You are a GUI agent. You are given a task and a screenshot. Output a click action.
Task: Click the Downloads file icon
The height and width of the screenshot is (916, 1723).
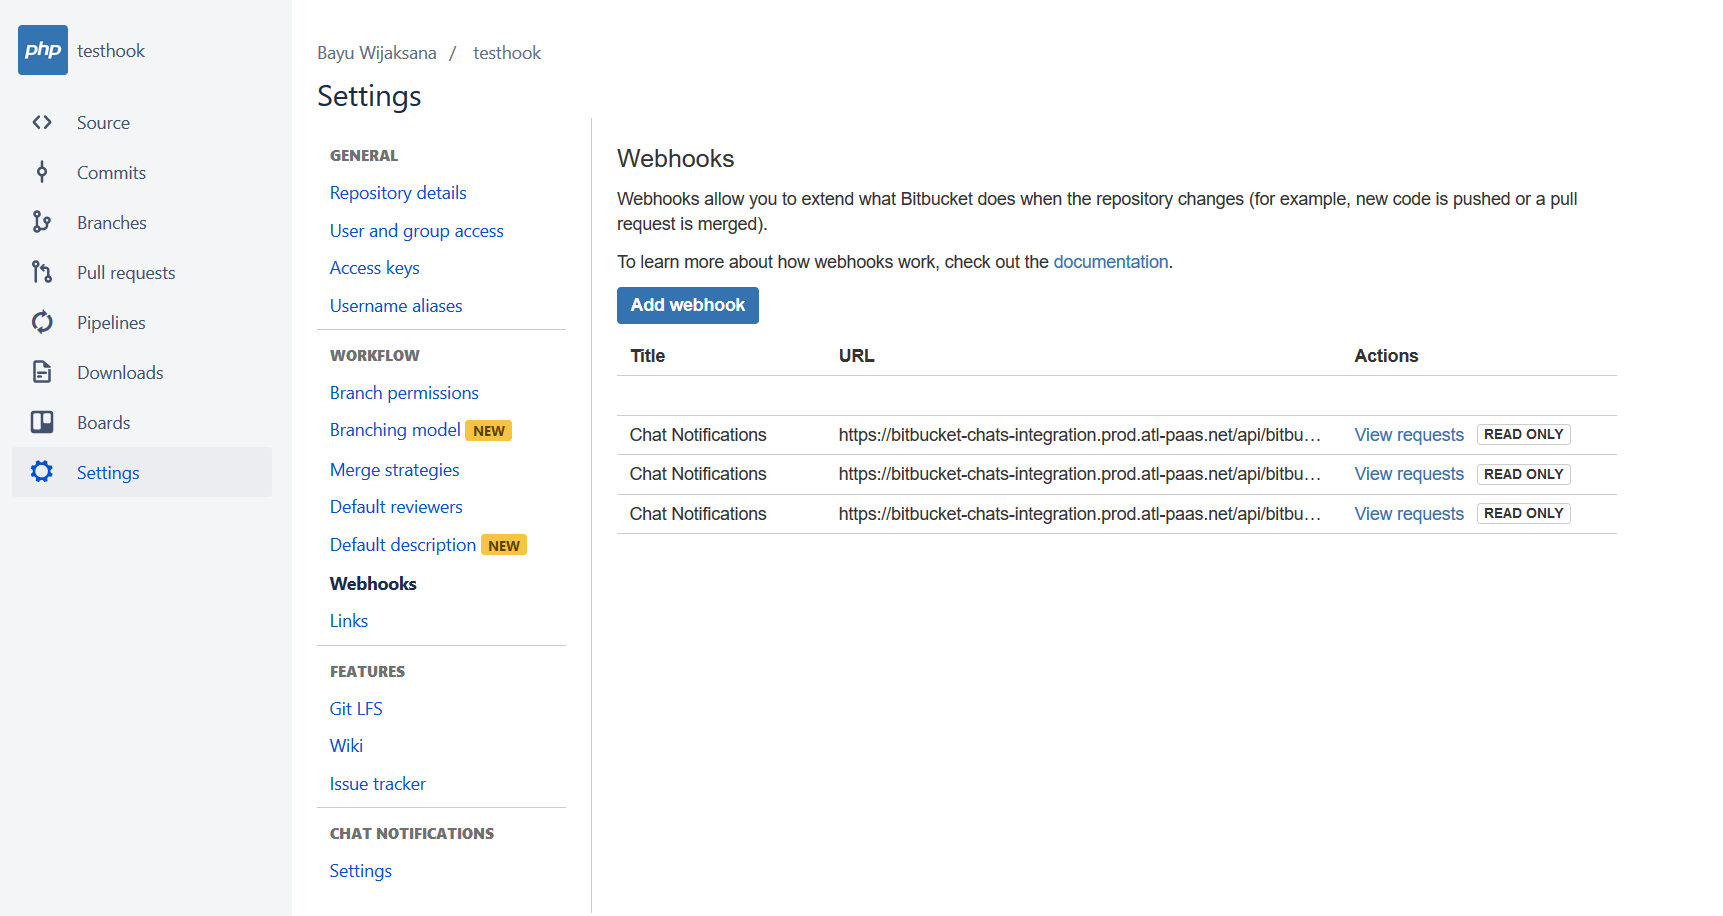(x=42, y=372)
